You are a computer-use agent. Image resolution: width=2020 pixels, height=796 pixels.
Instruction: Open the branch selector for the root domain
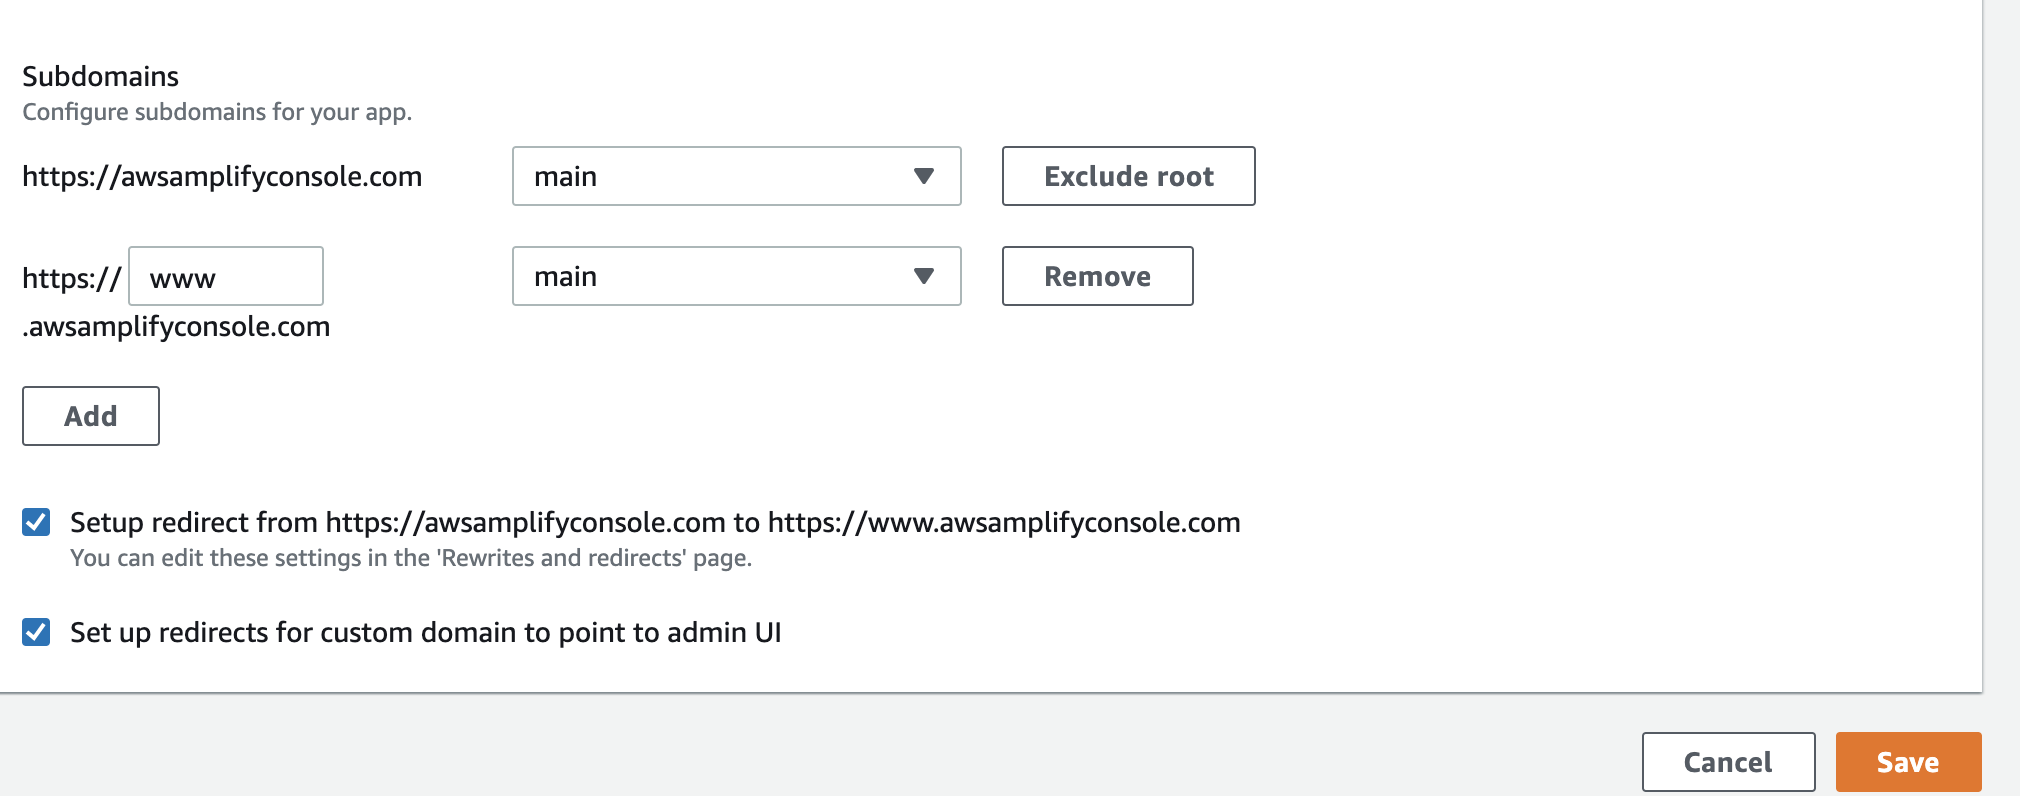point(735,176)
